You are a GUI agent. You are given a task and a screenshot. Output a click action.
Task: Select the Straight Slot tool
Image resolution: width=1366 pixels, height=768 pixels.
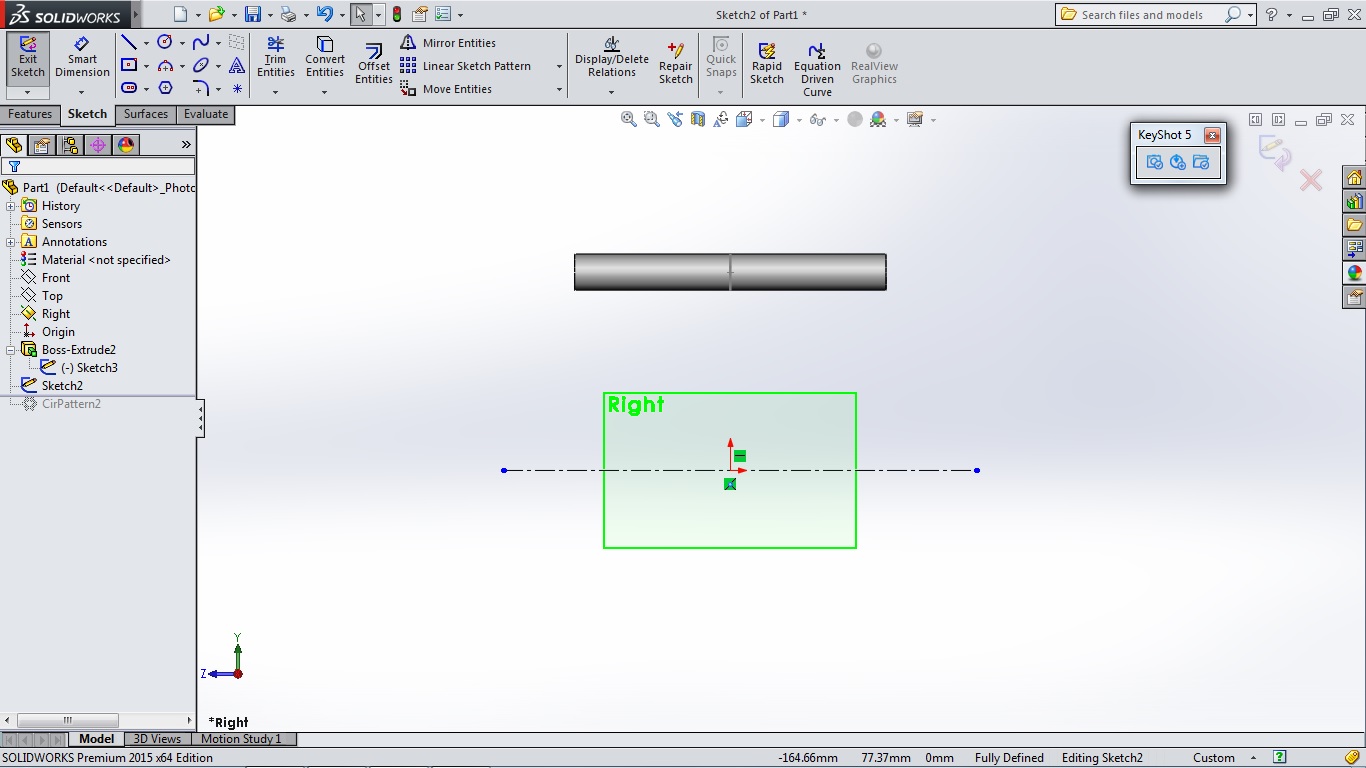[129, 88]
